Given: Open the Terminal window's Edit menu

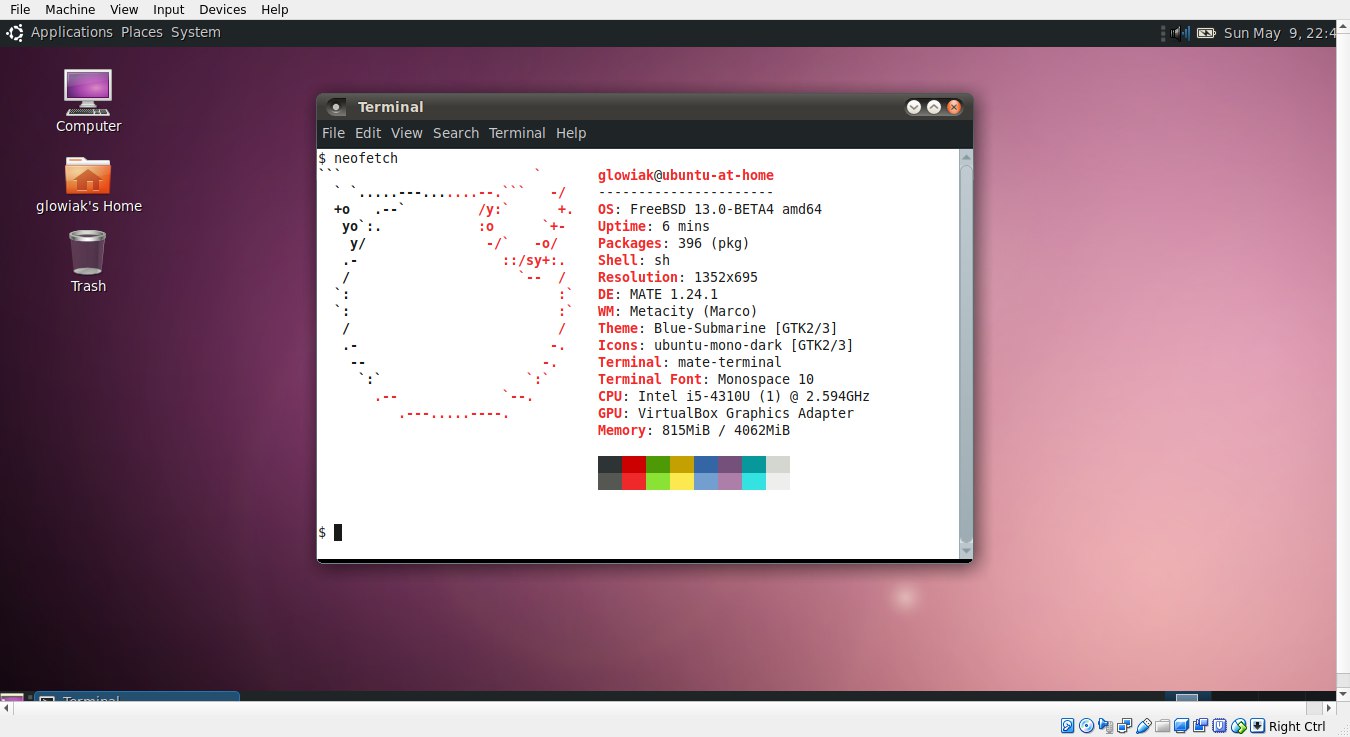Looking at the screenshot, I should click(368, 133).
